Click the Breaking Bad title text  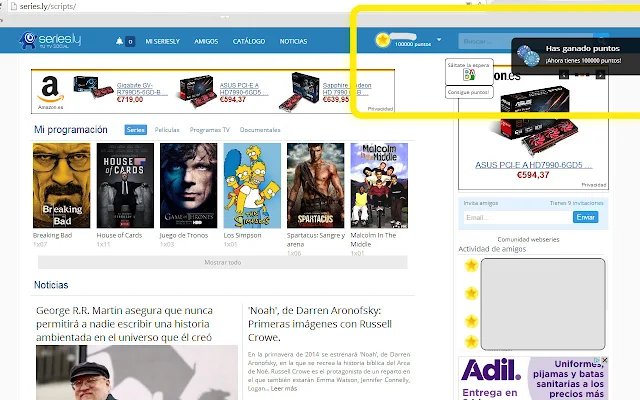point(52,235)
